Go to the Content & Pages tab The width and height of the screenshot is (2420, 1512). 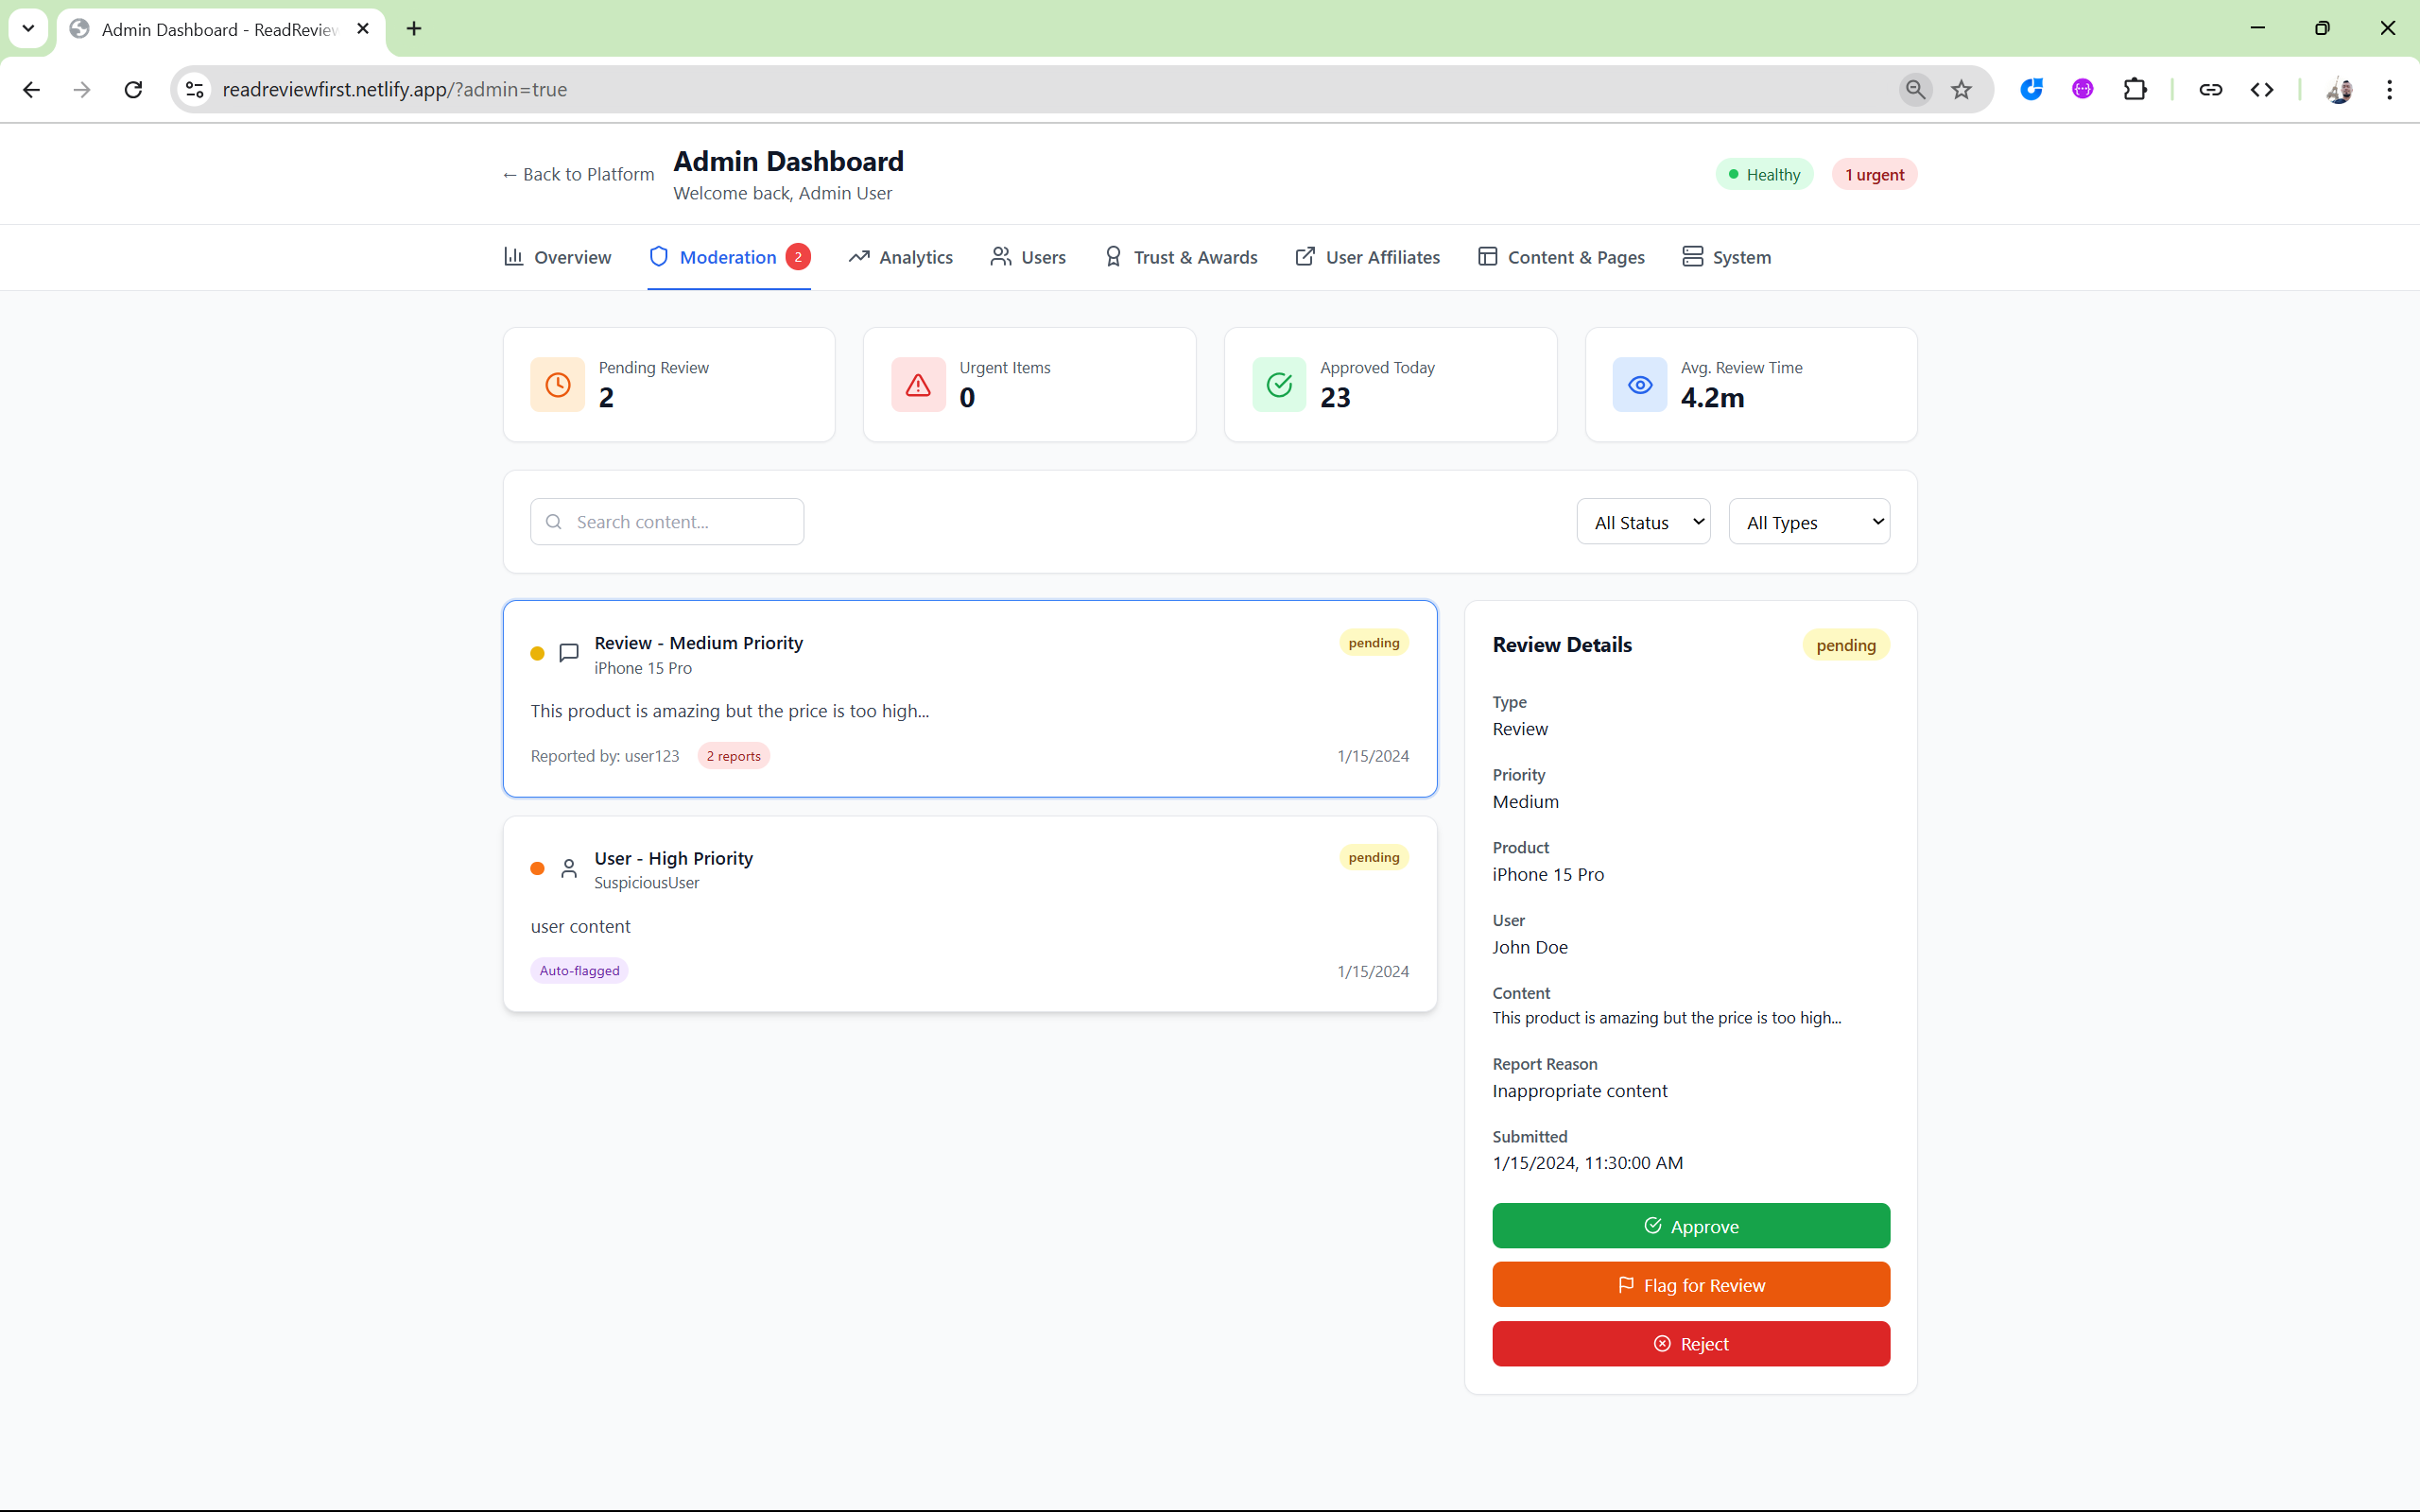[x=1561, y=257]
